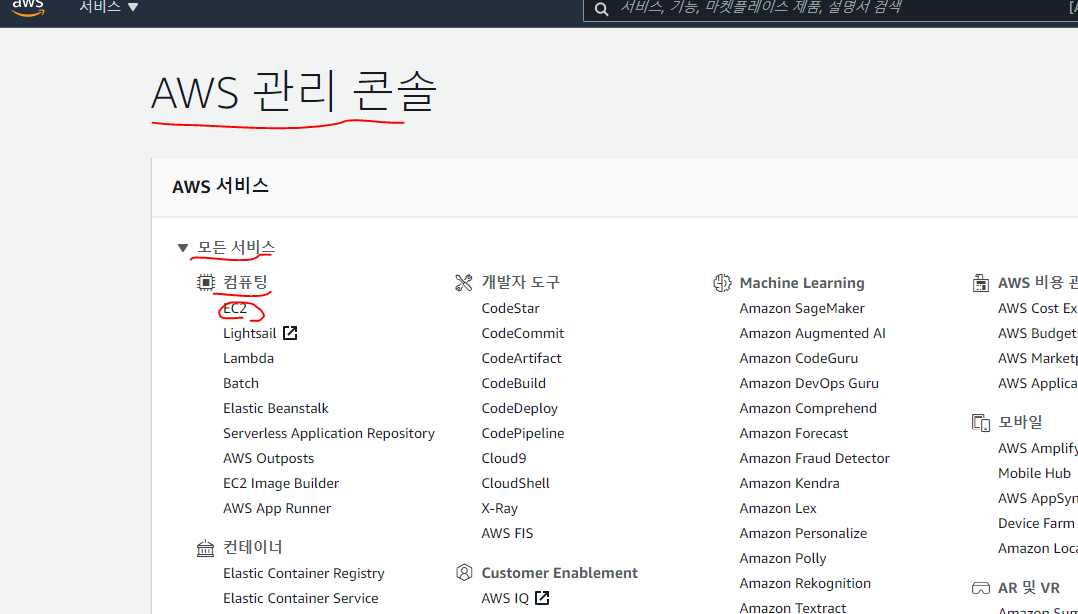Click the Machine Learning brain icon

[x=722, y=283]
